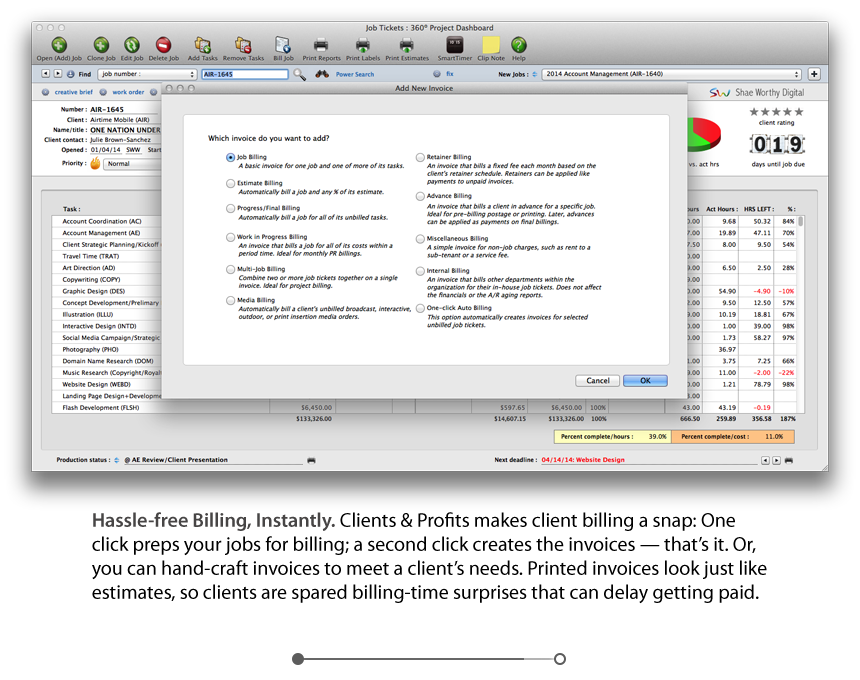The image size is (860, 680).
Task: Launch the SmartTimer tool
Action: tap(454, 45)
